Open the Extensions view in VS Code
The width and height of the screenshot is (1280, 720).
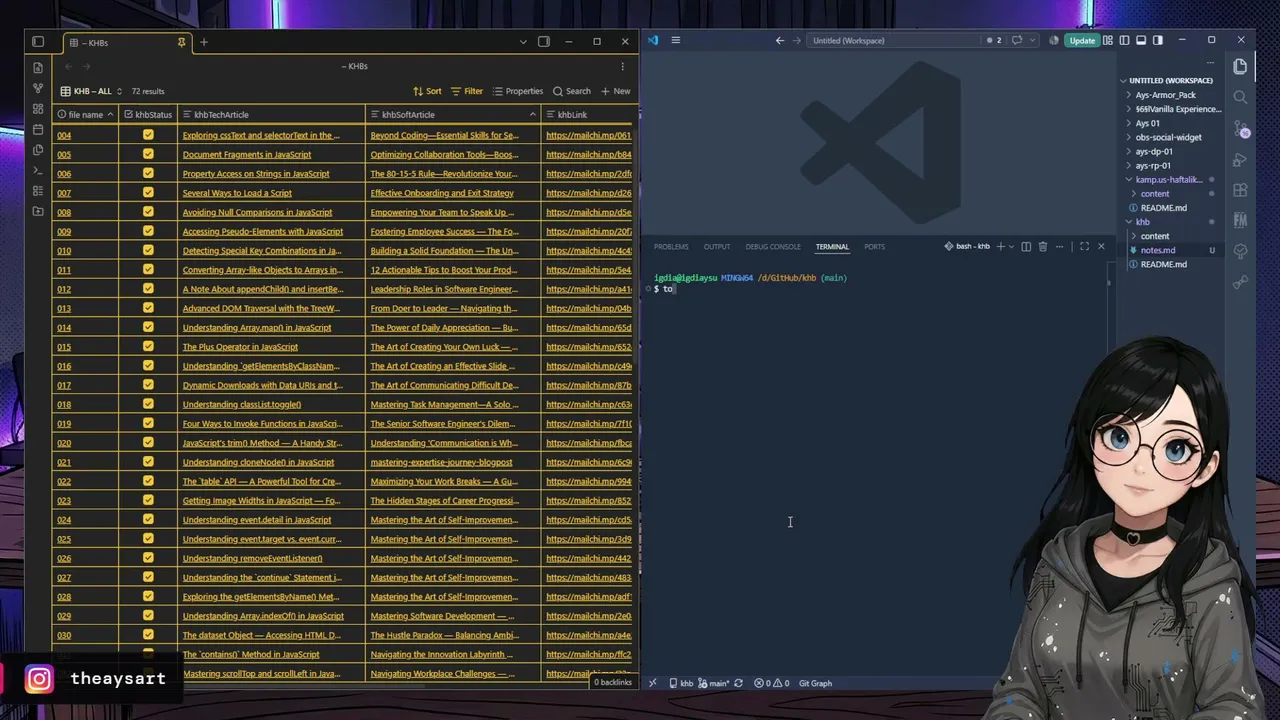(1241, 190)
